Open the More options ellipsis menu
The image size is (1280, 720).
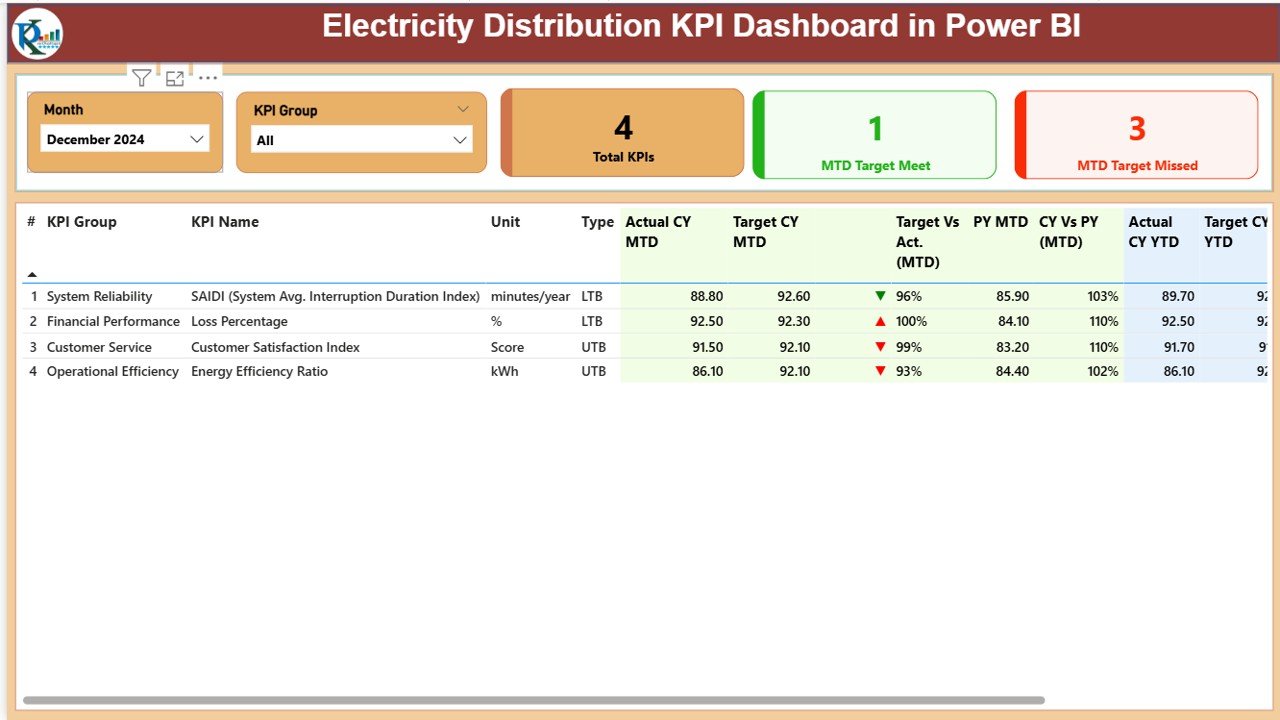pyautogui.click(x=208, y=78)
